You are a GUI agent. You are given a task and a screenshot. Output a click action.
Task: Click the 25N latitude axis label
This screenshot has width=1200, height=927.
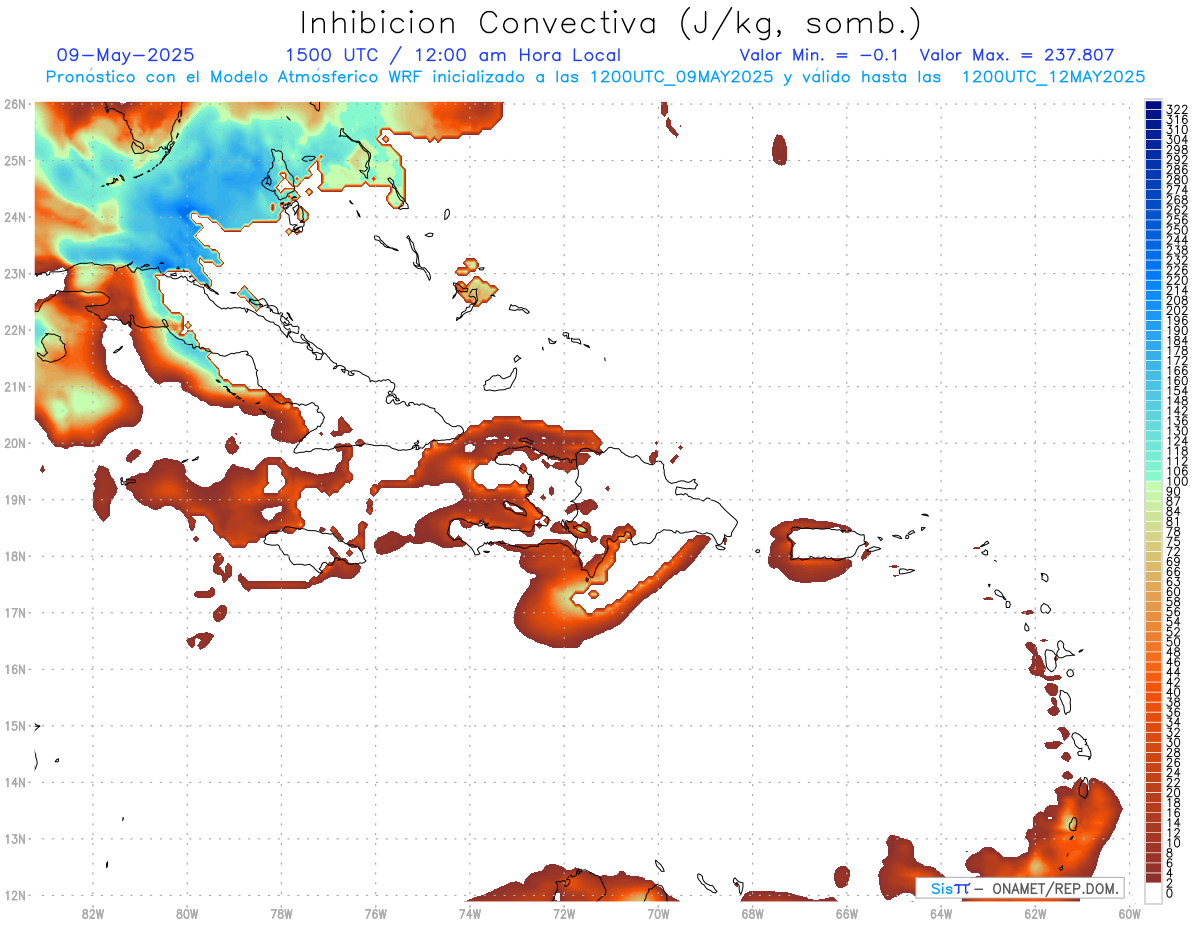pyautogui.click(x=15, y=160)
